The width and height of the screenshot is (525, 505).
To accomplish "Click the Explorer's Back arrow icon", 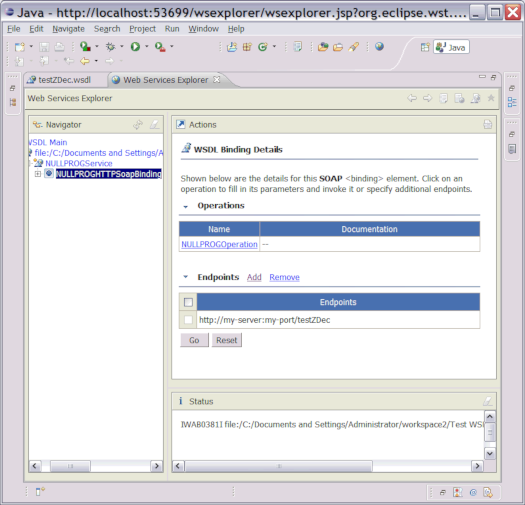I will [412, 98].
